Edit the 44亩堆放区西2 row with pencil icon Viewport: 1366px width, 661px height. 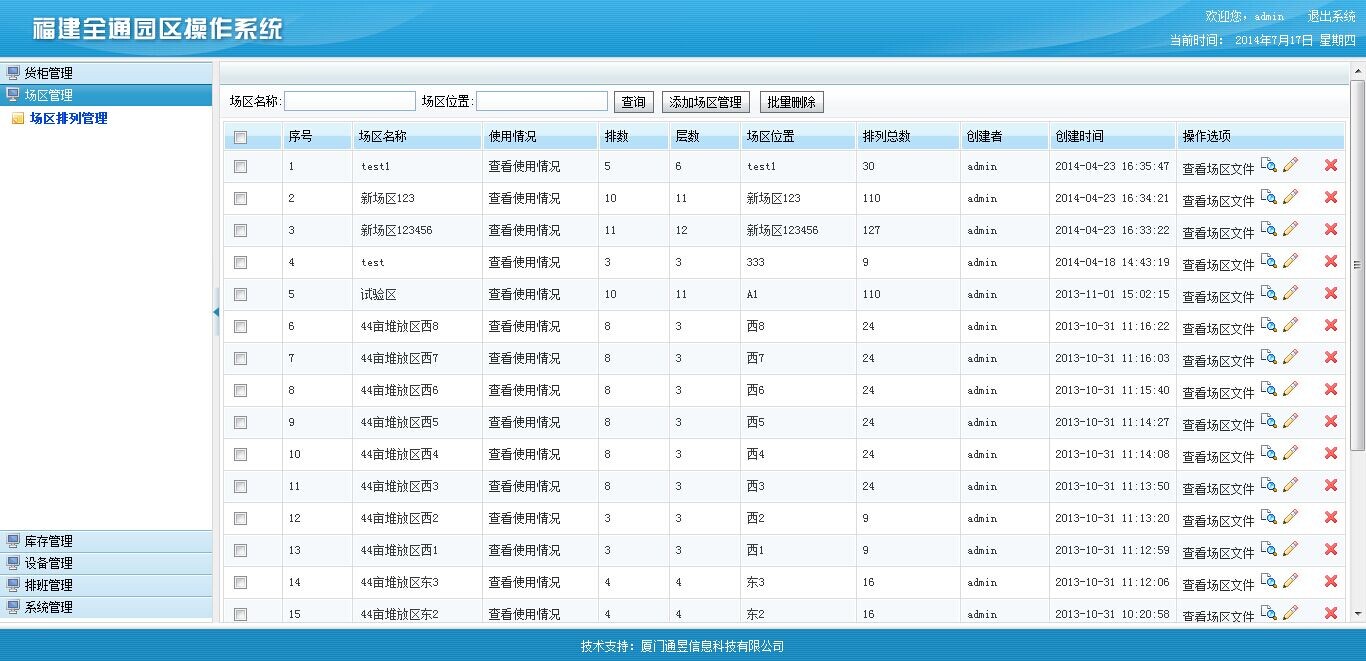coord(1290,518)
